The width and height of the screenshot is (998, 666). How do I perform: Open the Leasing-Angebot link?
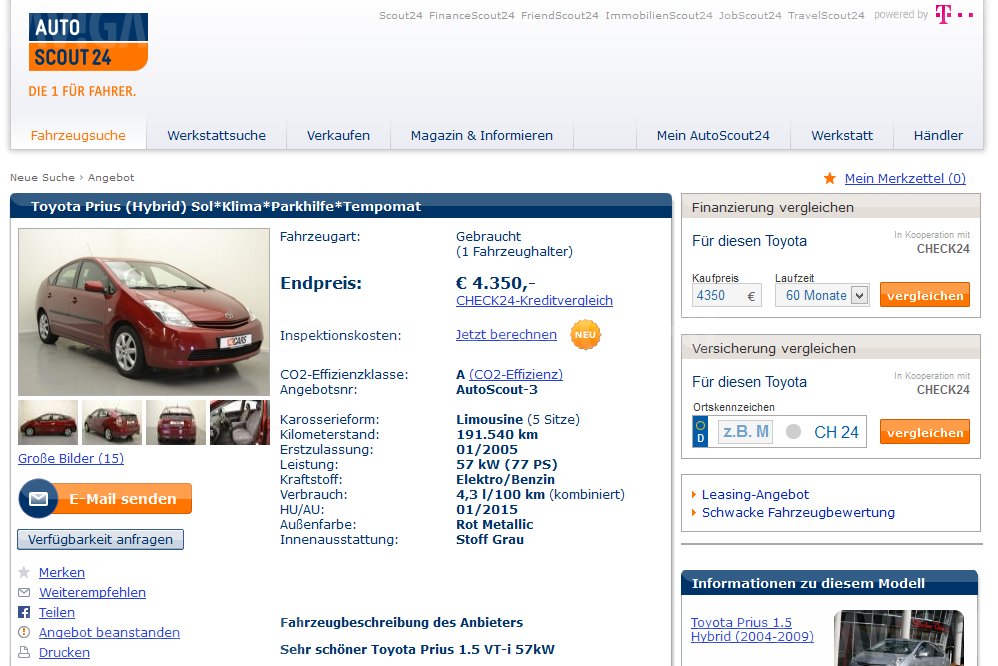click(755, 495)
